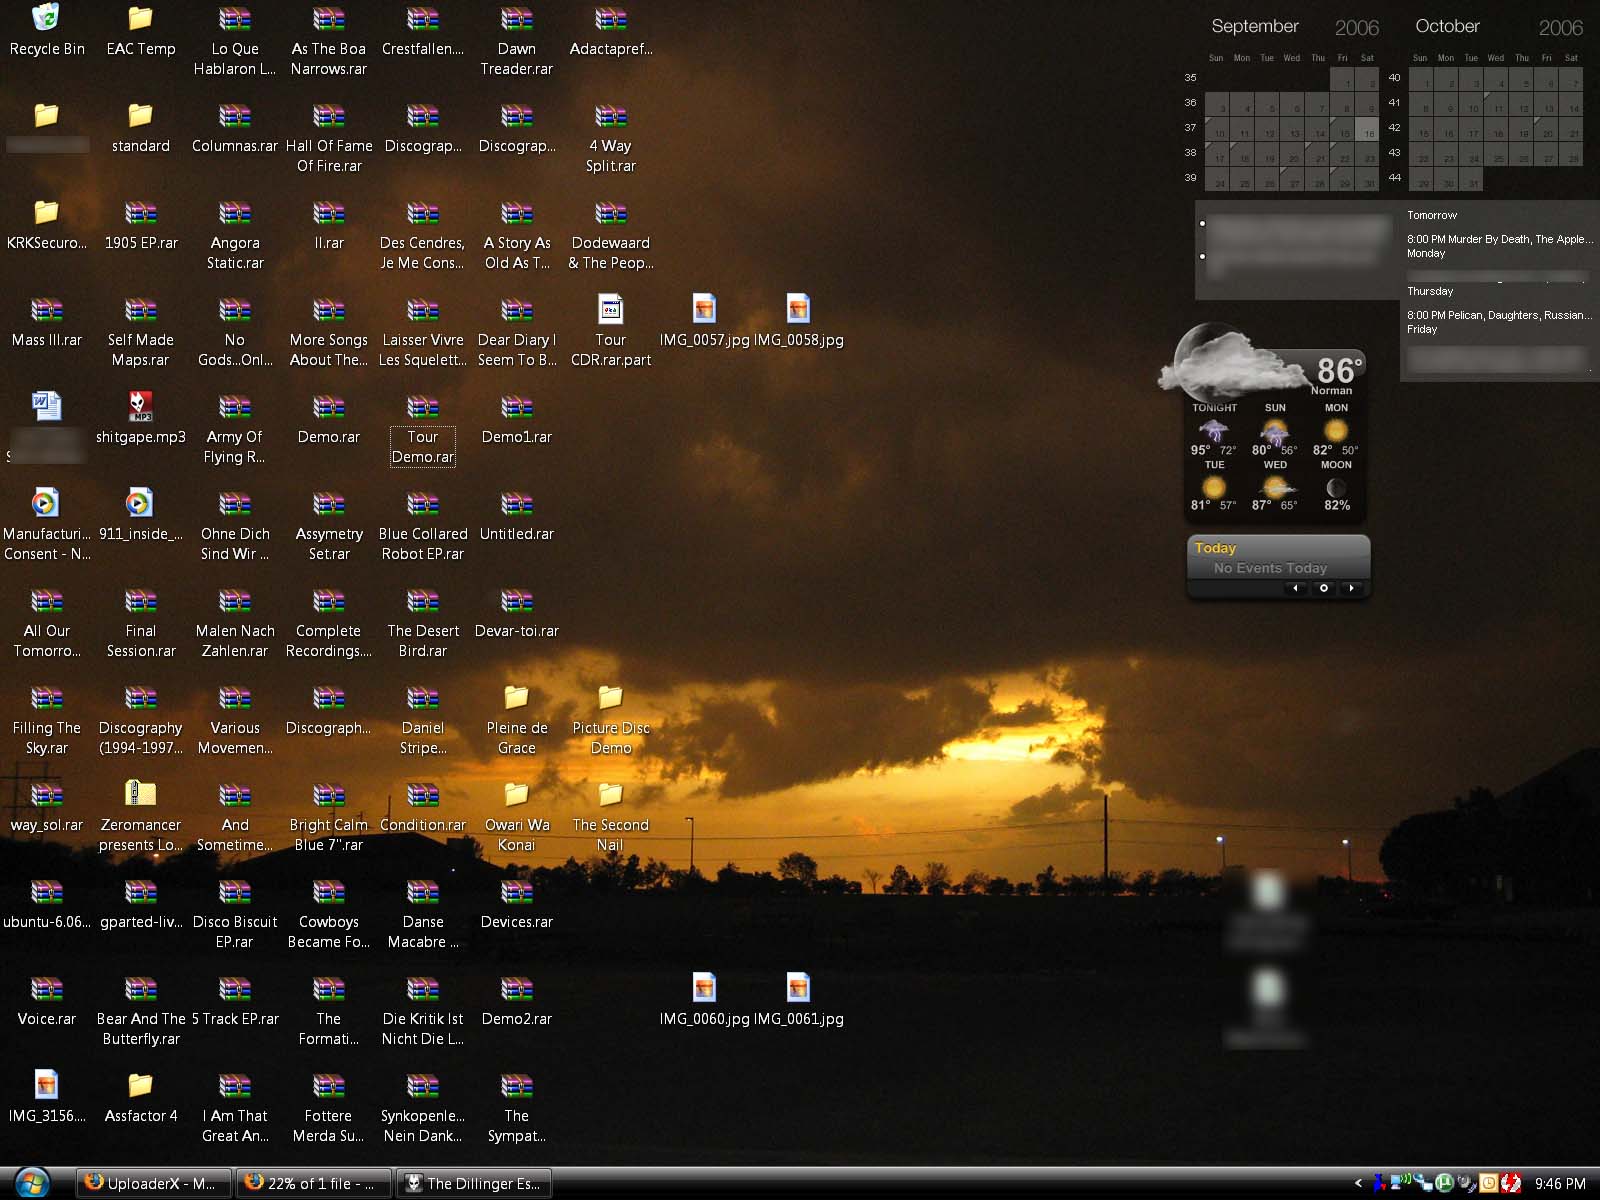Select the IMG_3156 image file

46,1098
